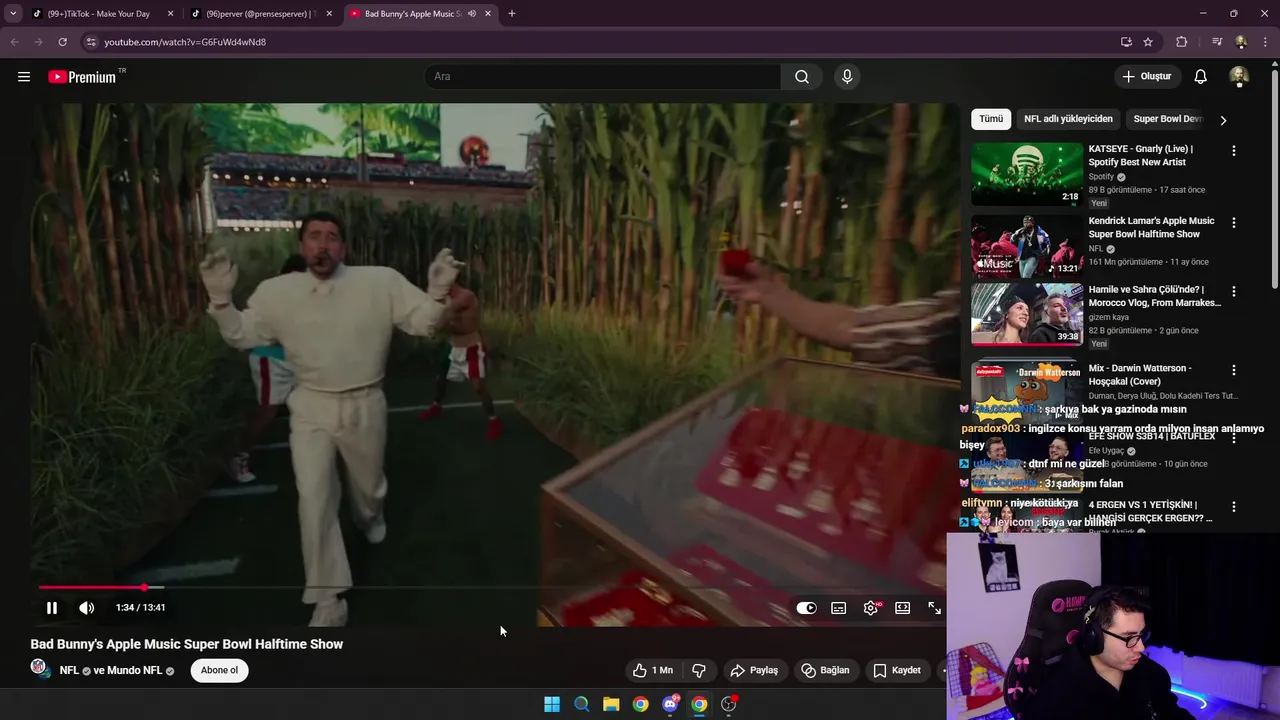The width and height of the screenshot is (1280, 720).
Task: Select NFL adlı yükleyiciden chip
Action: (x=1068, y=119)
